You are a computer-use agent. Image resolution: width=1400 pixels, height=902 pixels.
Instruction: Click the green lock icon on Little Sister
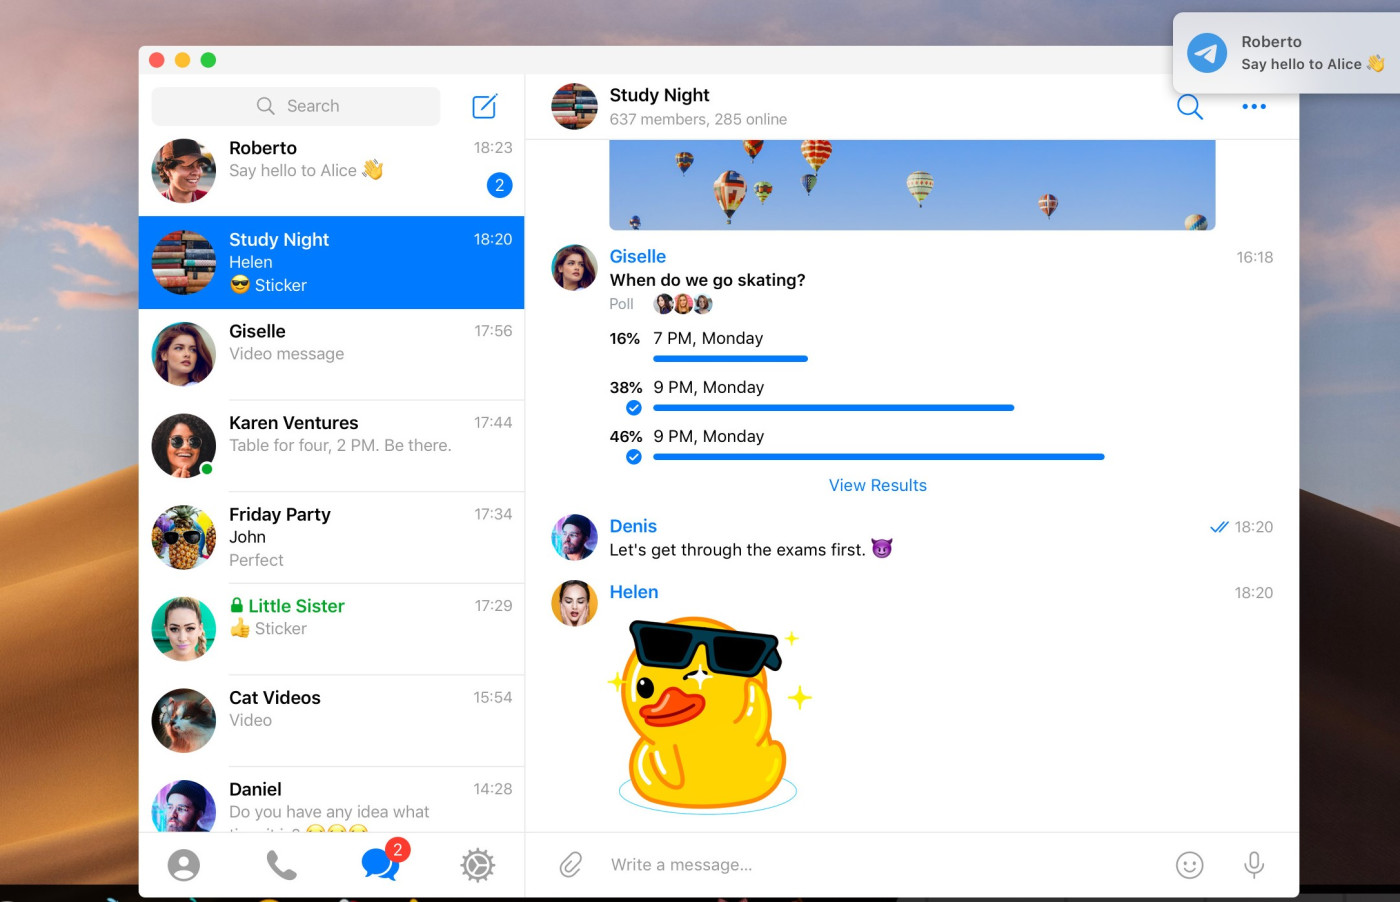pyautogui.click(x=237, y=605)
